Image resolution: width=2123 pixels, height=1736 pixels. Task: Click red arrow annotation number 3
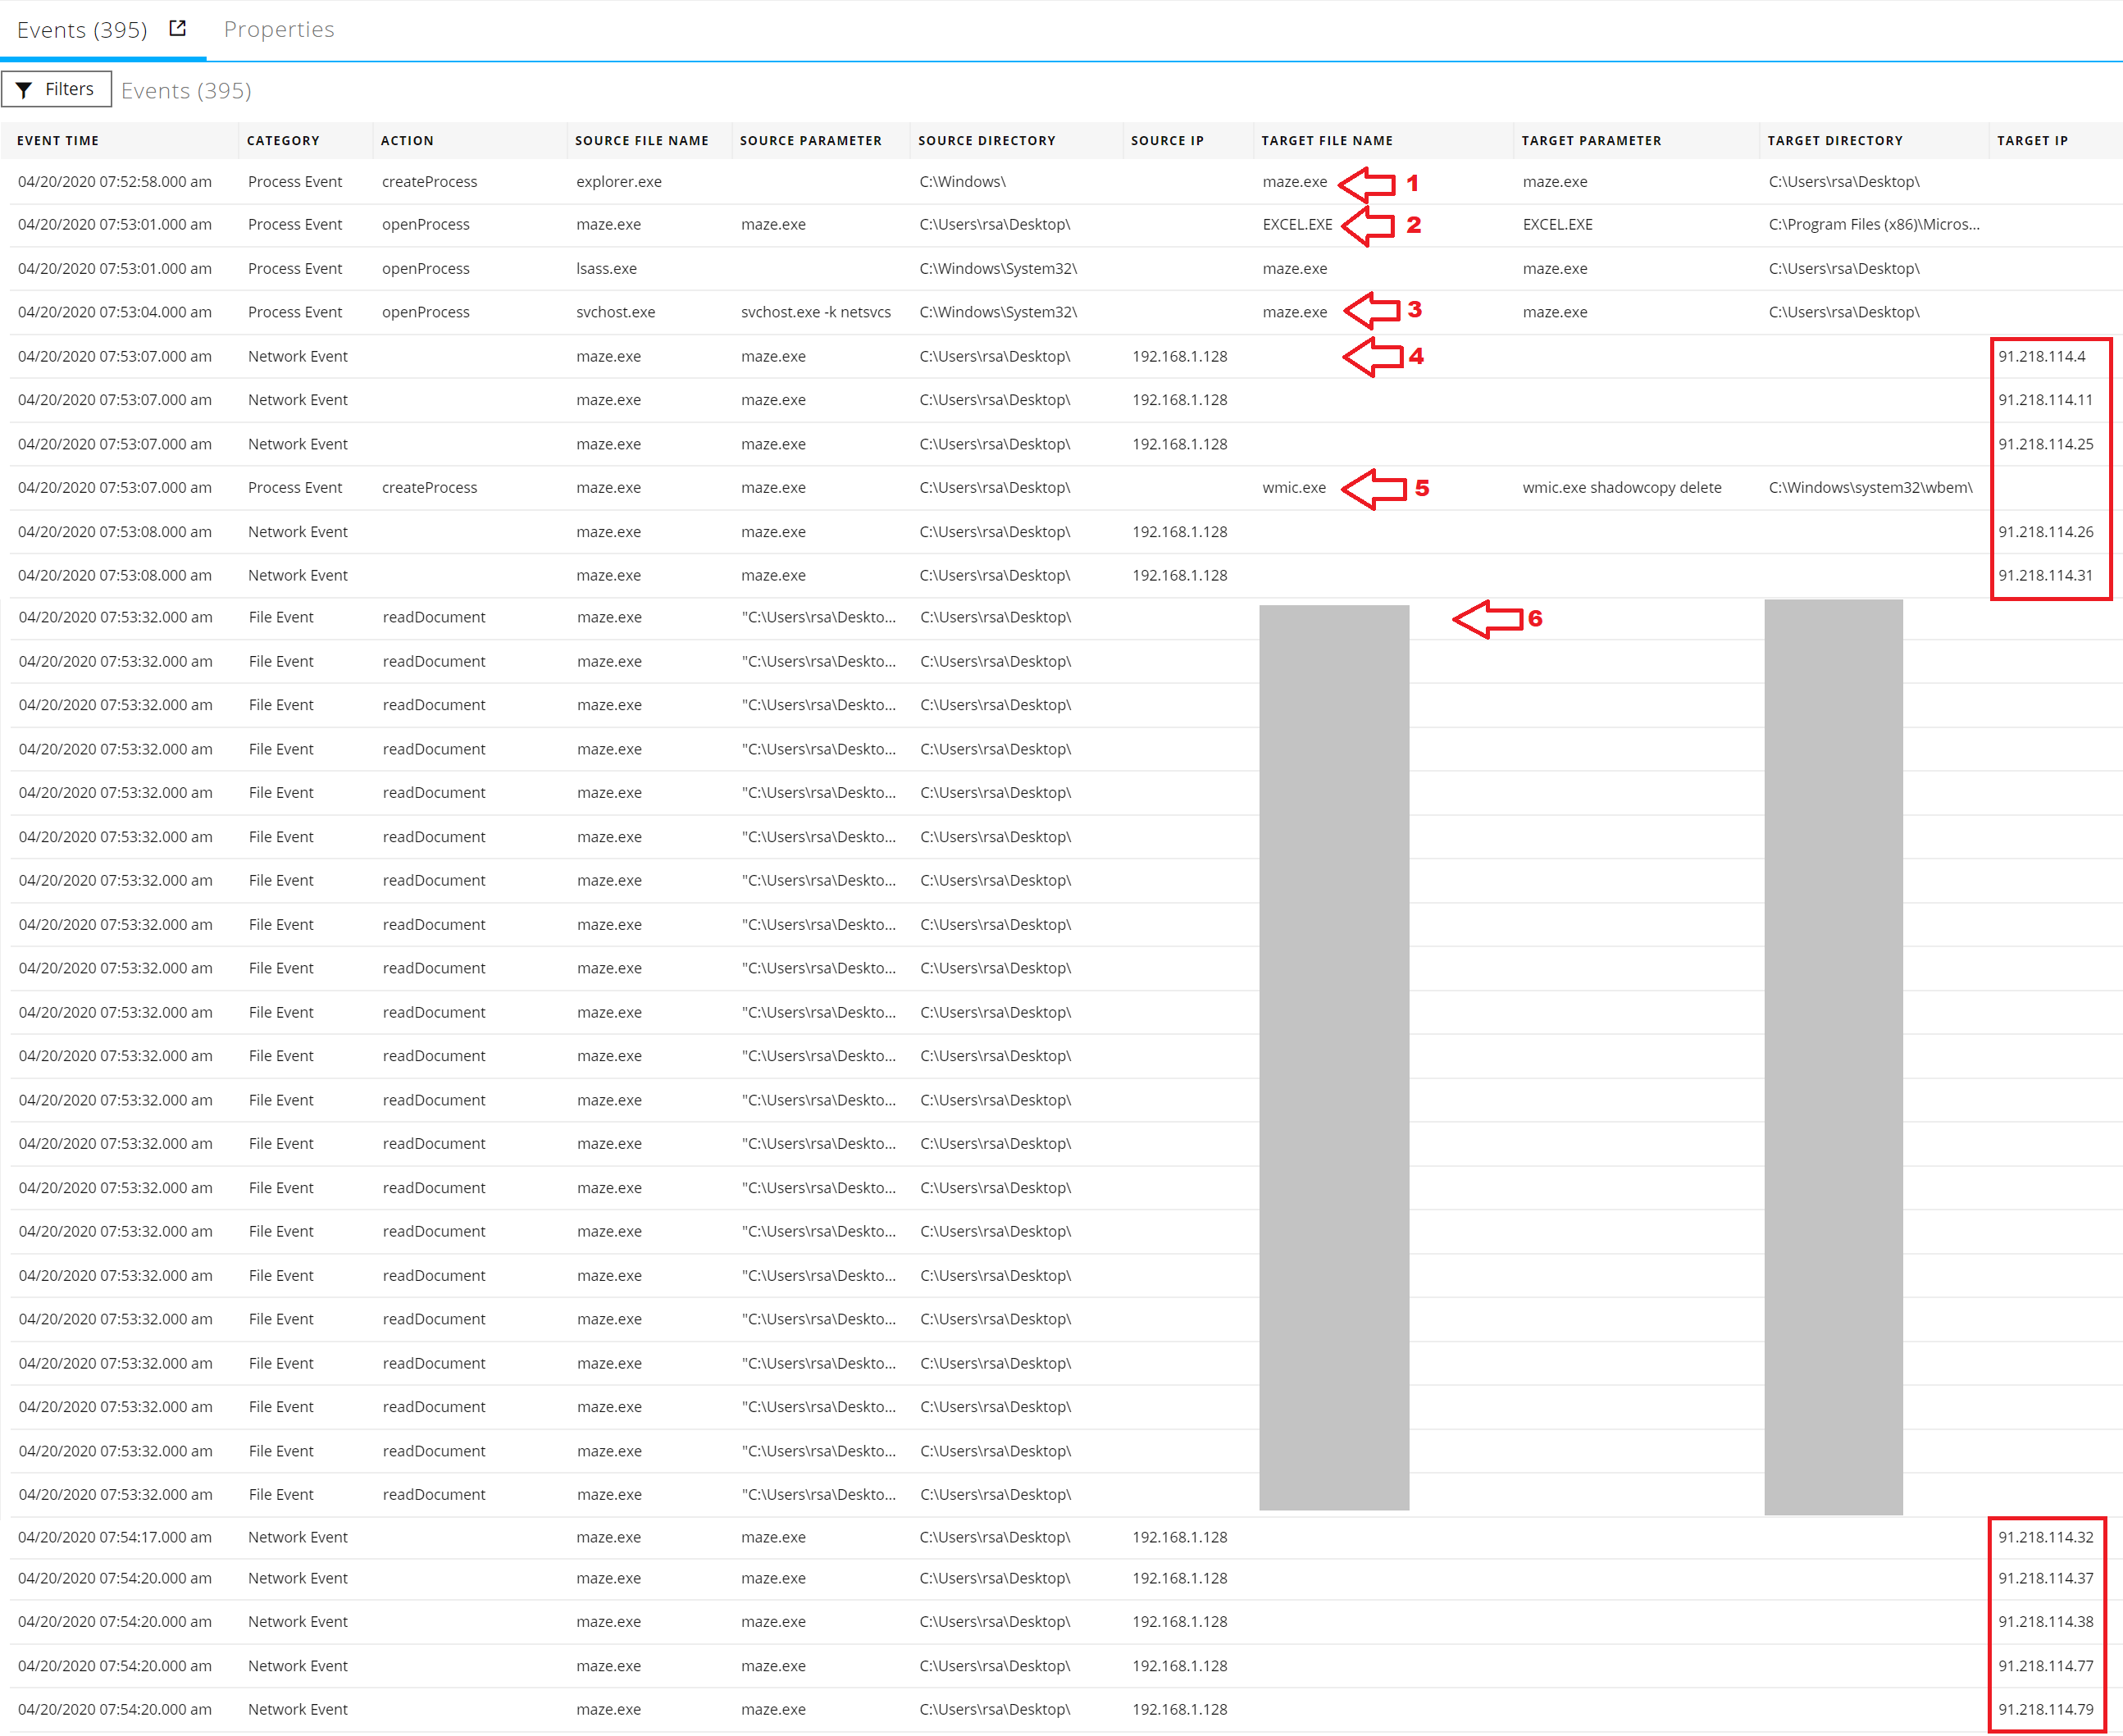1372,311
